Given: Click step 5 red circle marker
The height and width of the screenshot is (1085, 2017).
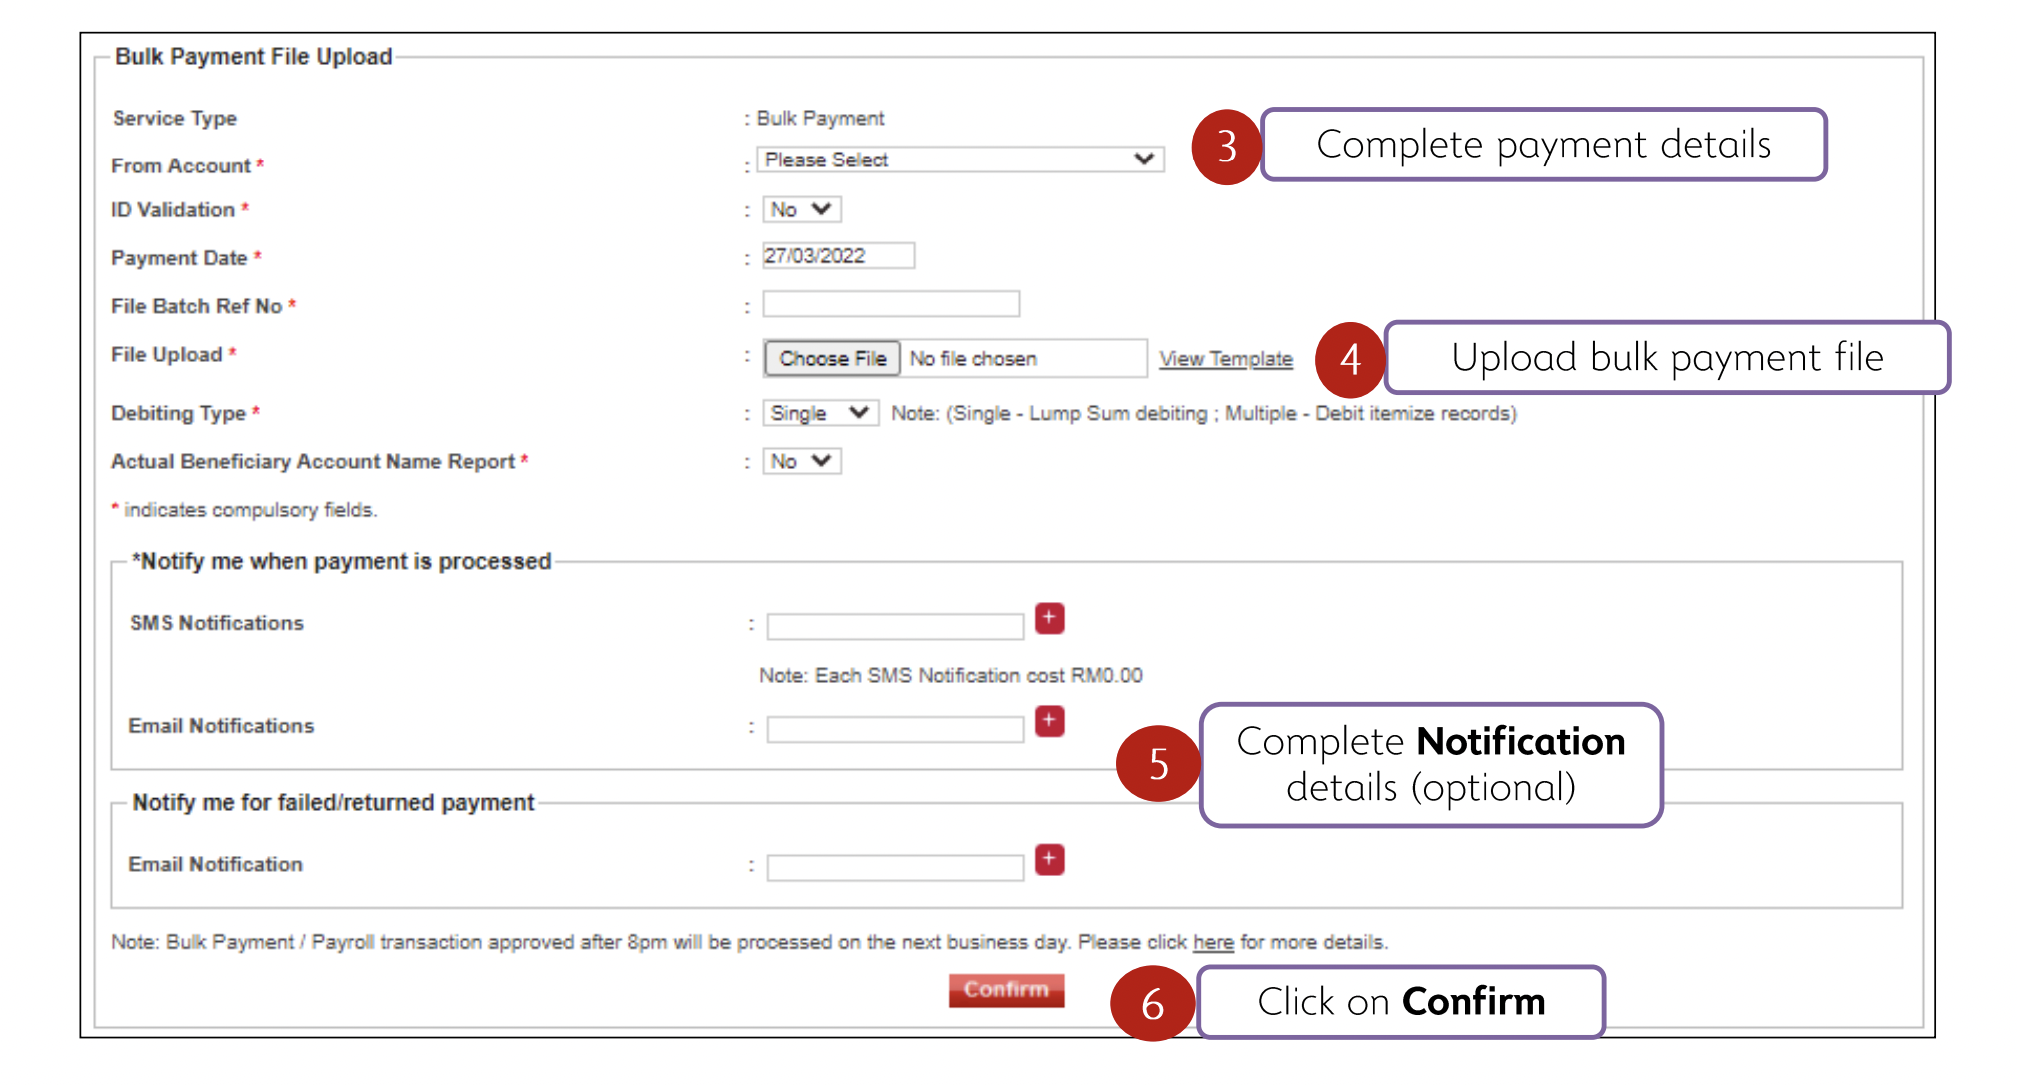Looking at the screenshot, I should (x=1158, y=764).
